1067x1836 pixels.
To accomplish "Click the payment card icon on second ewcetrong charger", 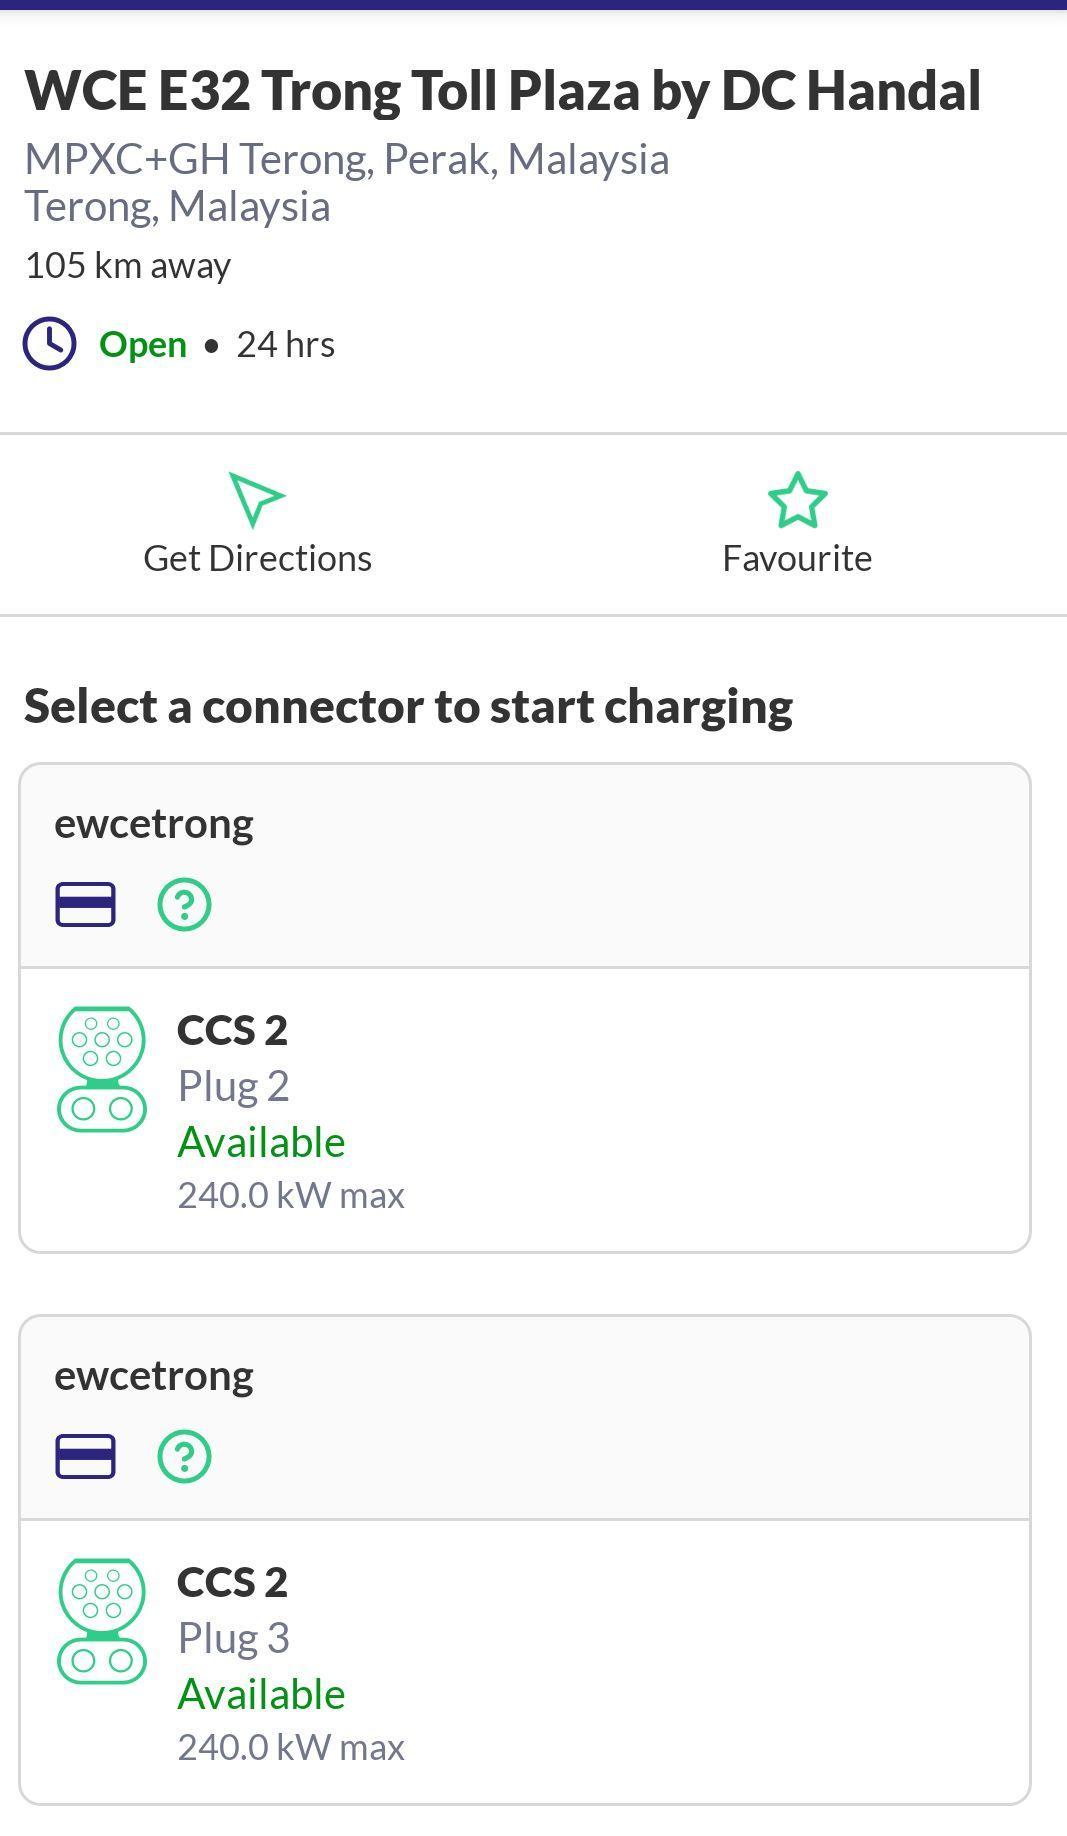I will coord(85,1458).
